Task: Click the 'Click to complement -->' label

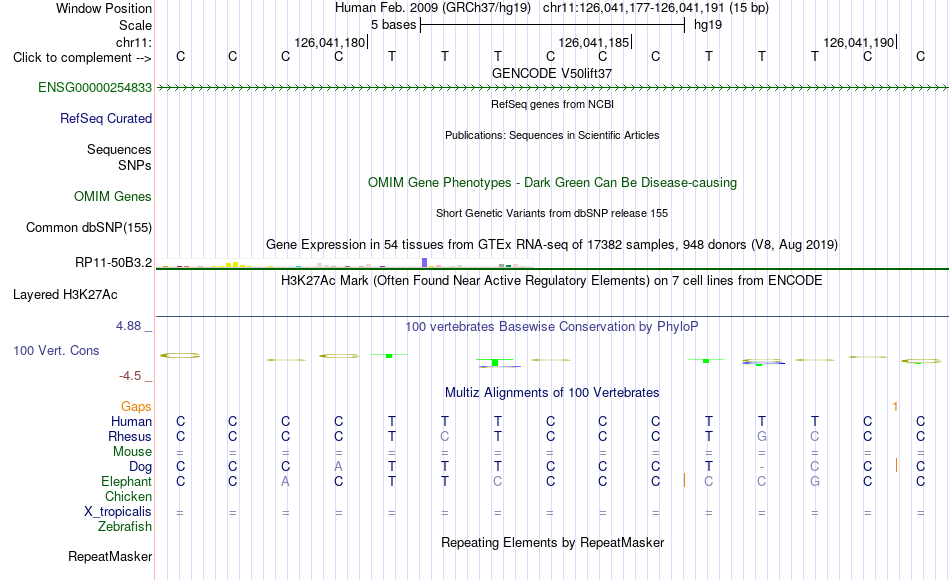Action: 82,58
